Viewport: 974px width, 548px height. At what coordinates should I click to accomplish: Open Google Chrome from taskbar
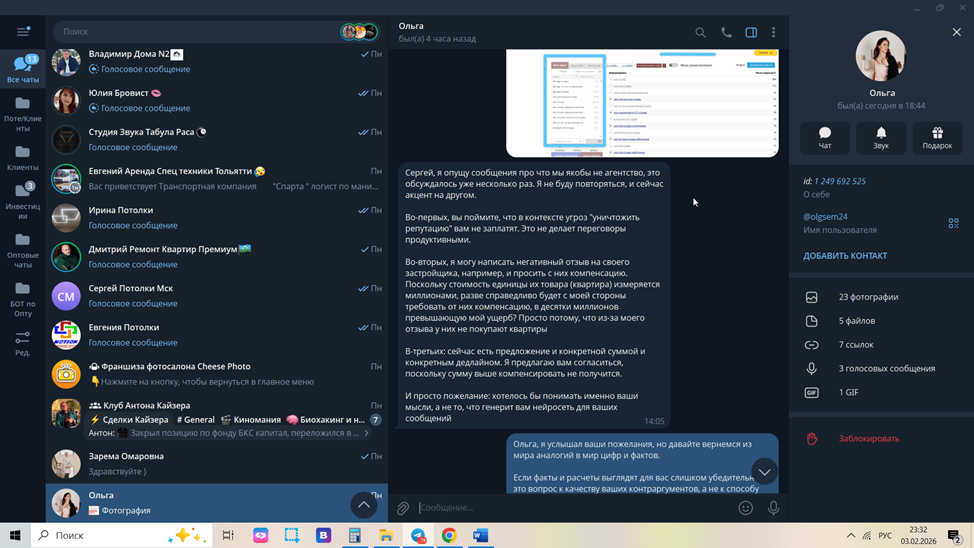[449, 535]
